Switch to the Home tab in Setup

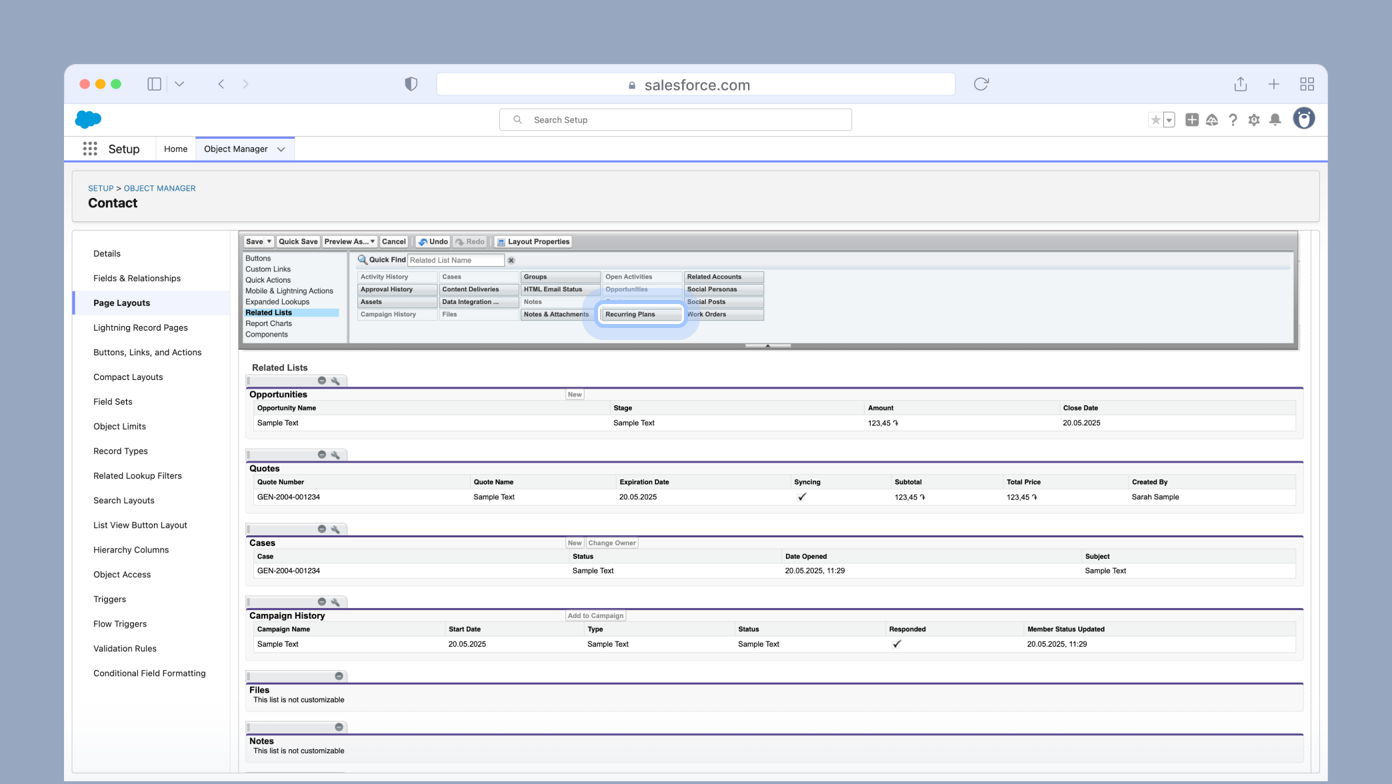175,148
